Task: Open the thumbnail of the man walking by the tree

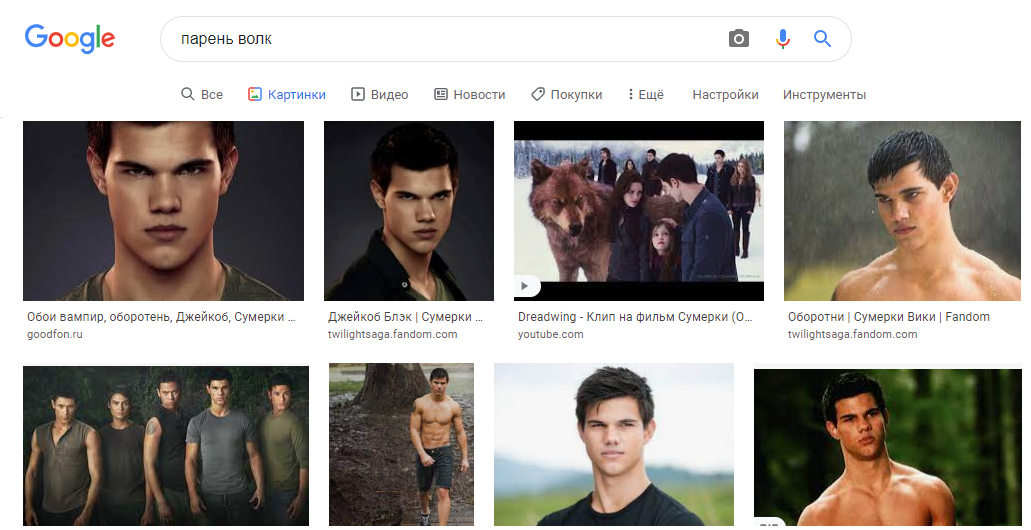Action: click(401, 445)
